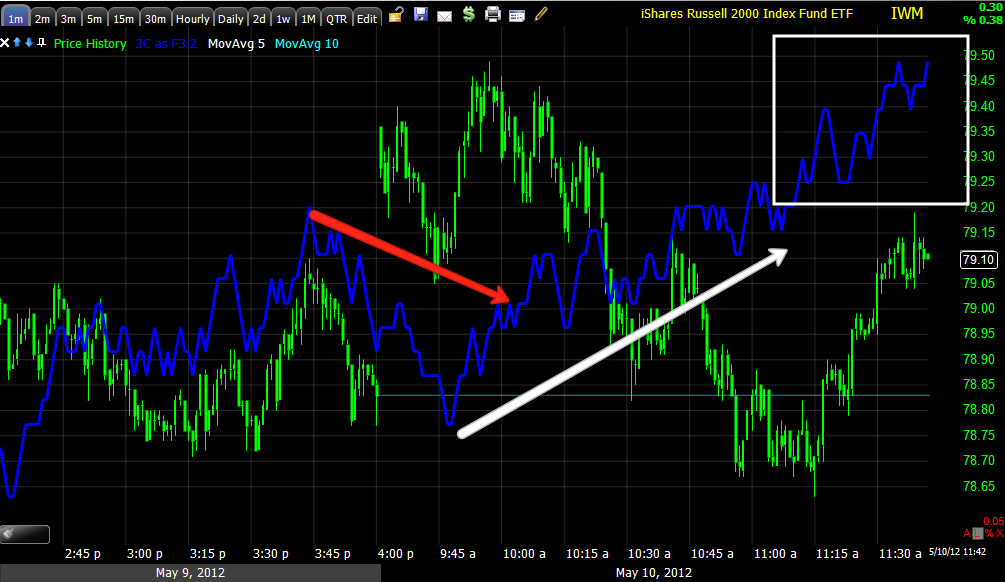Screen dimensions: 1005x582
Task: Select the 1m timeframe tab
Action: 15,18
